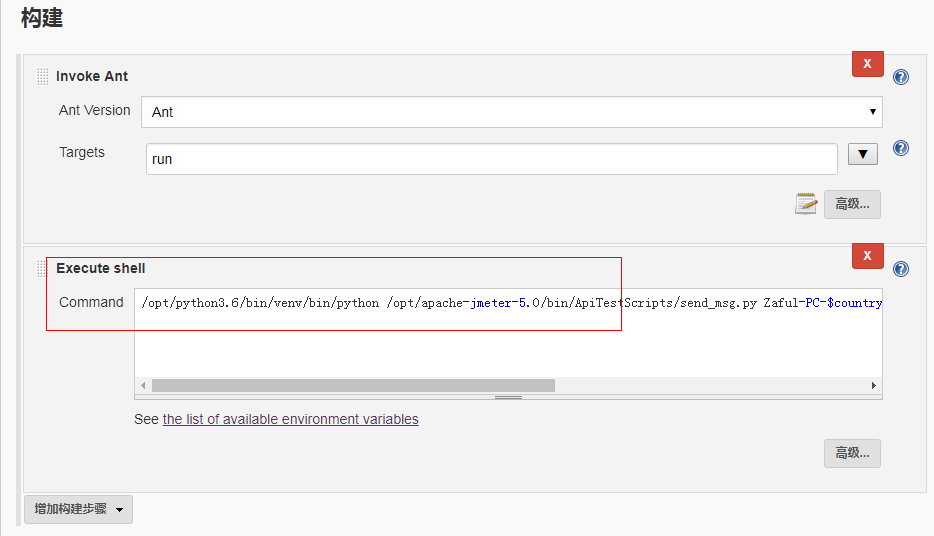
Task: Click the Command label
Action: (x=91, y=303)
